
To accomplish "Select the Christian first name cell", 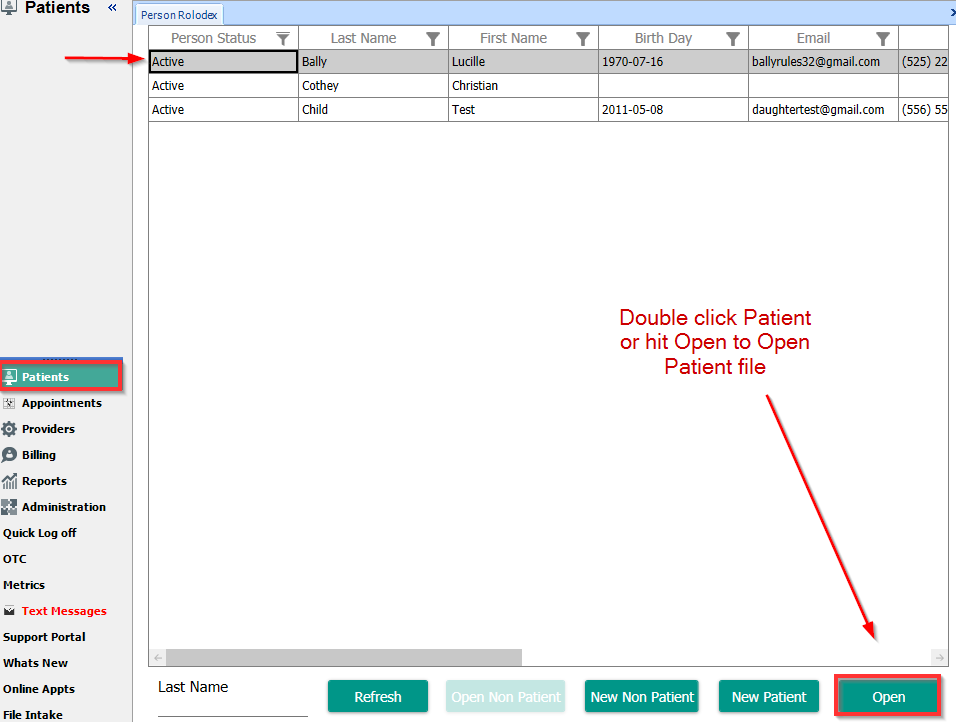I will coord(523,85).
